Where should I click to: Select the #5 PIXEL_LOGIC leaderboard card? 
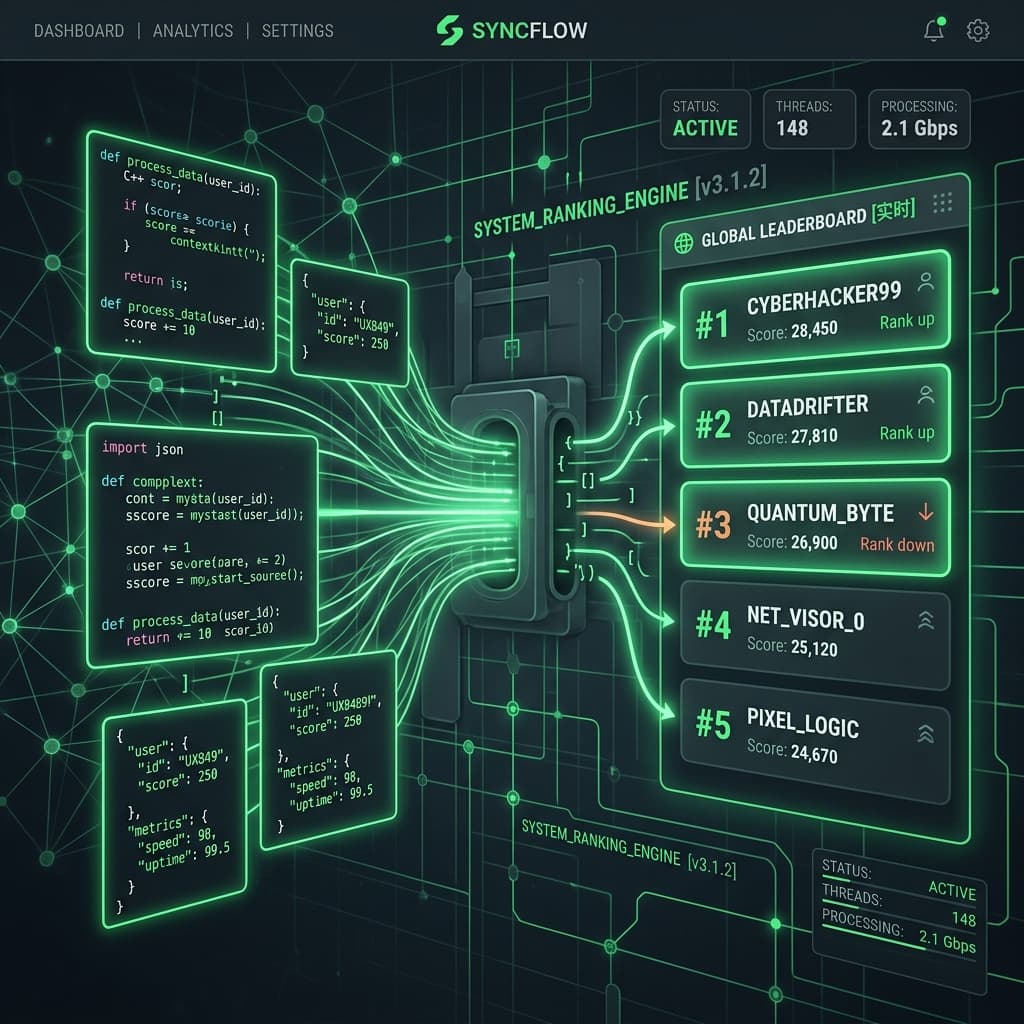[x=814, y=741]
